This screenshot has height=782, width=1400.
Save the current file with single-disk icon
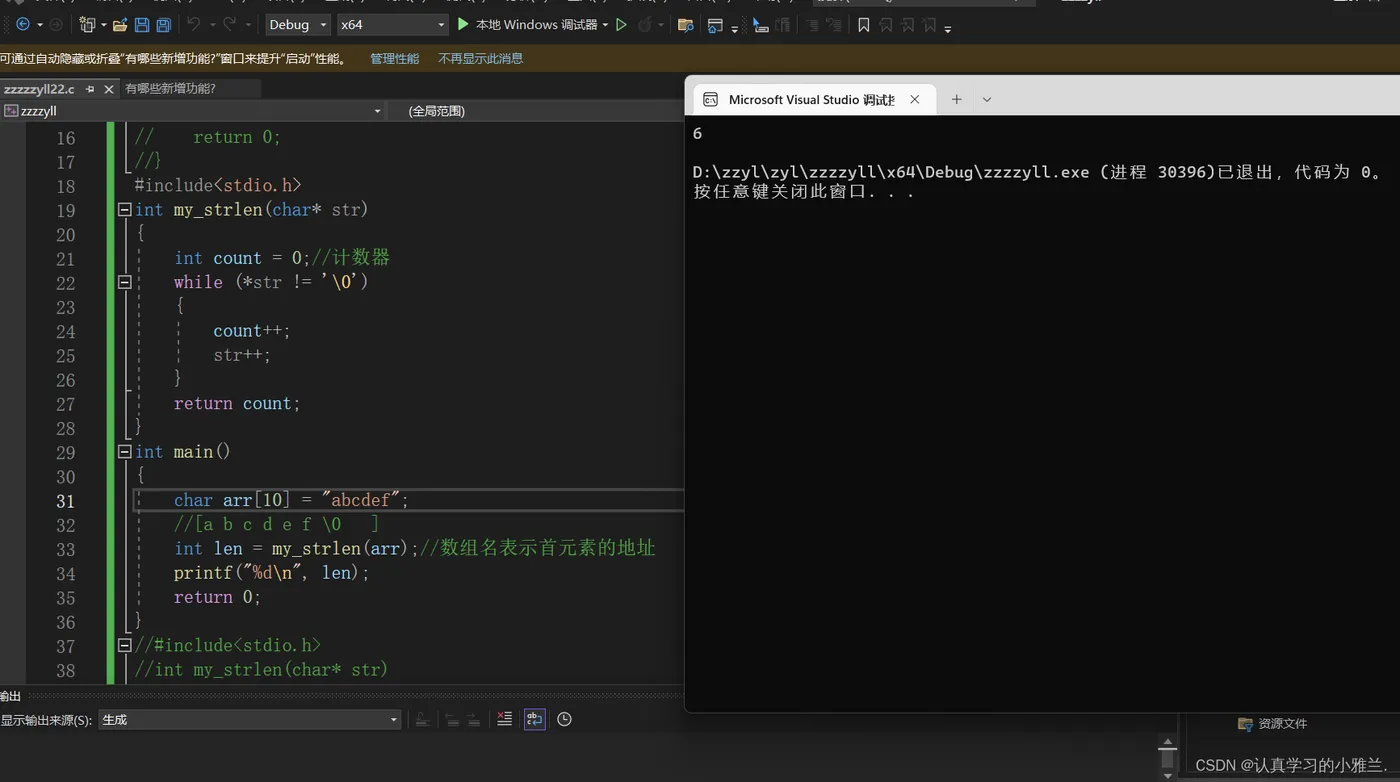tap(142, 24)
